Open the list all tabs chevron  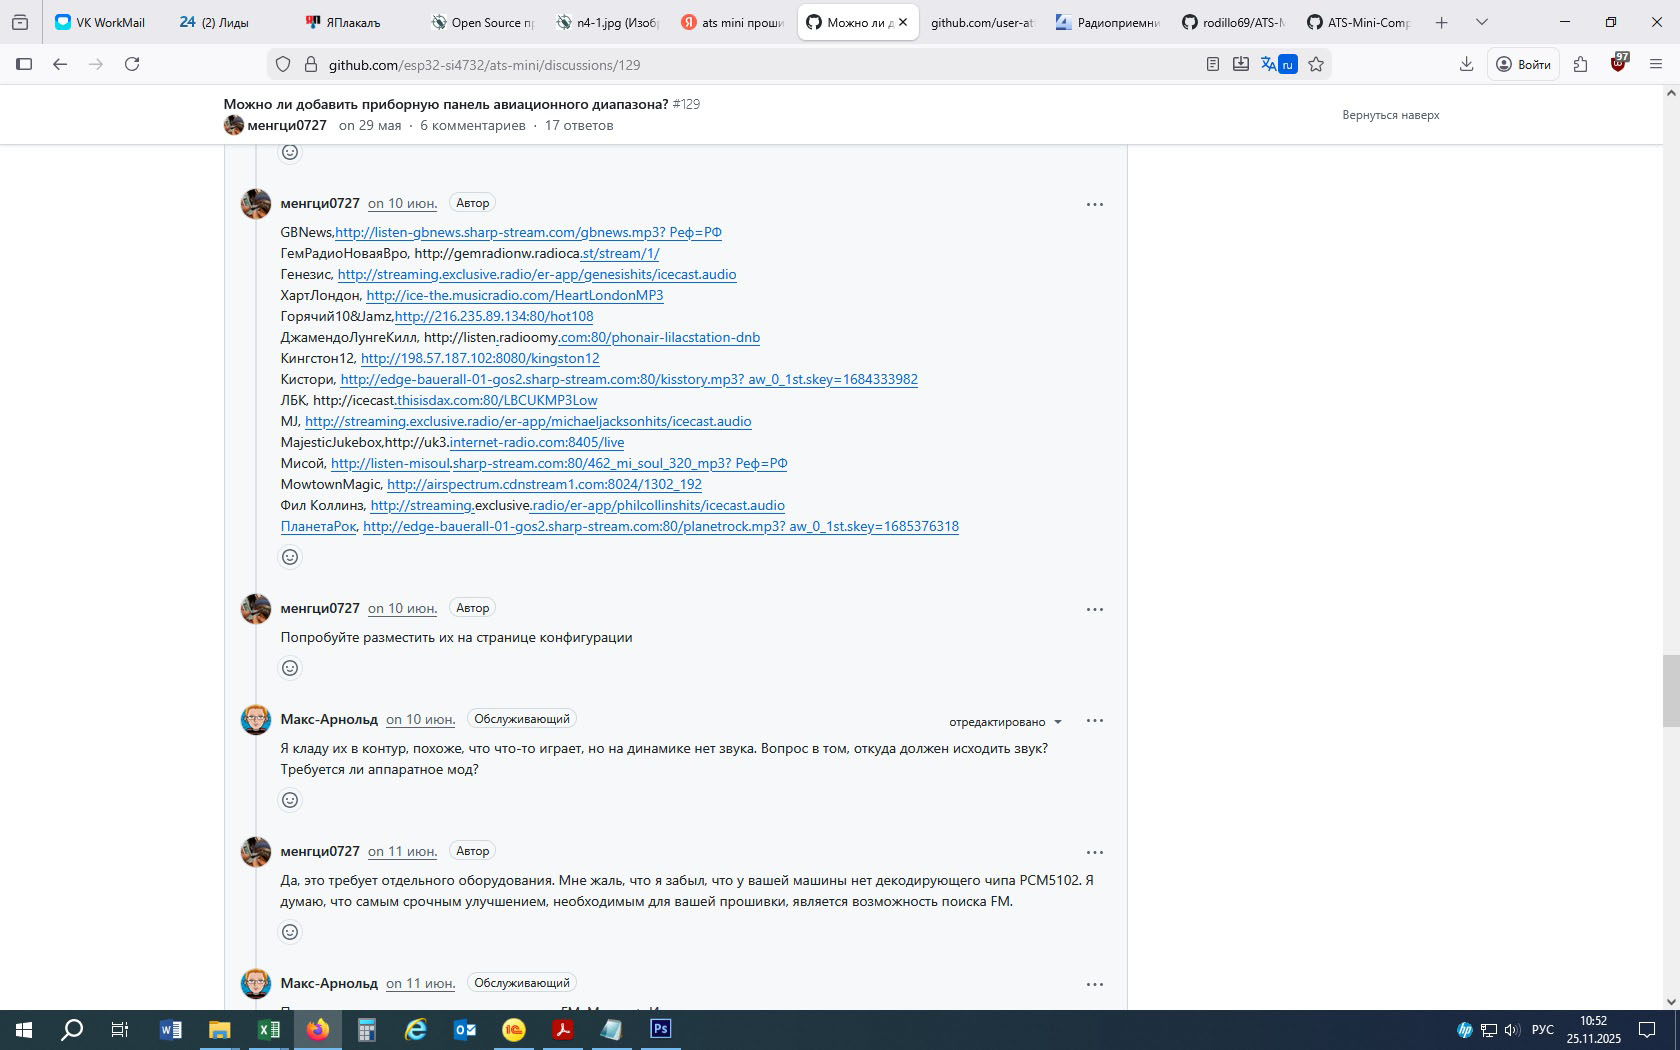pyautogui.click(x=1482, y=22)
